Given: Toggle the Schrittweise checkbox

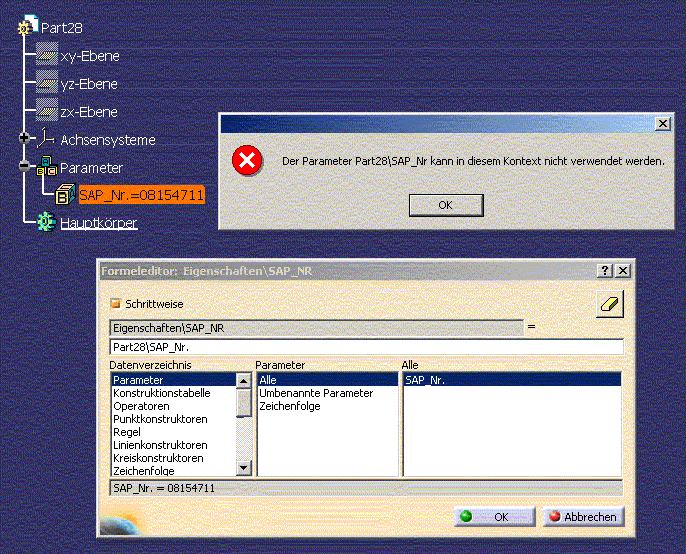Looking at the screenshot, I should [x=116, y=303].
